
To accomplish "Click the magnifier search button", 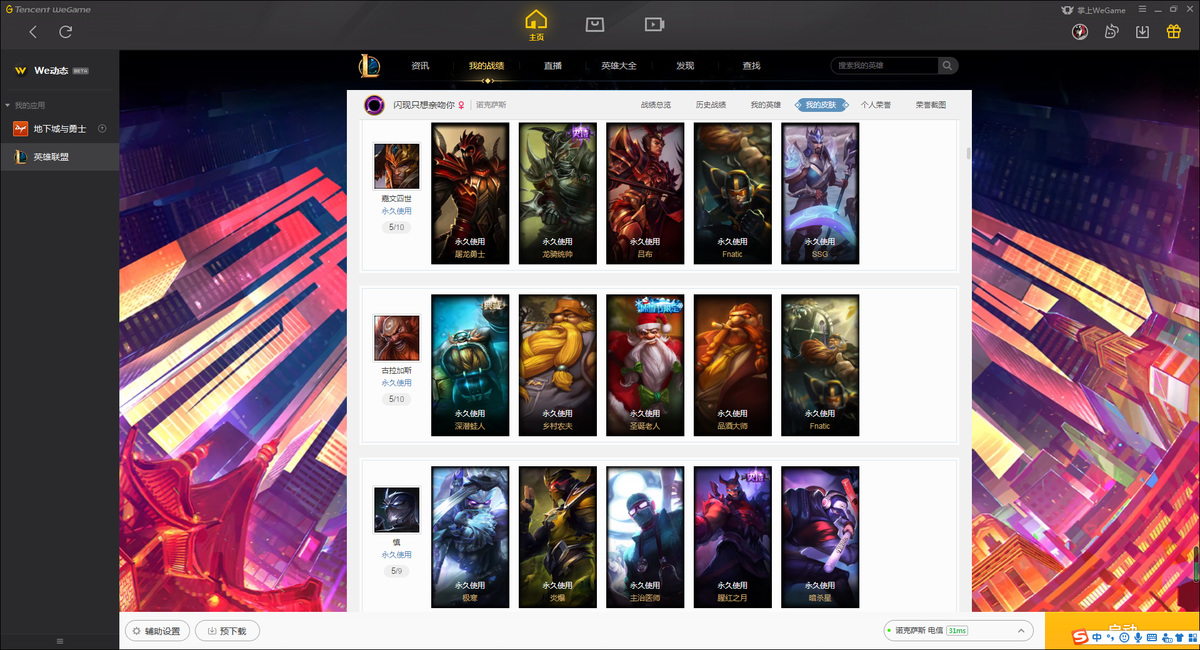I will point(947,66).
